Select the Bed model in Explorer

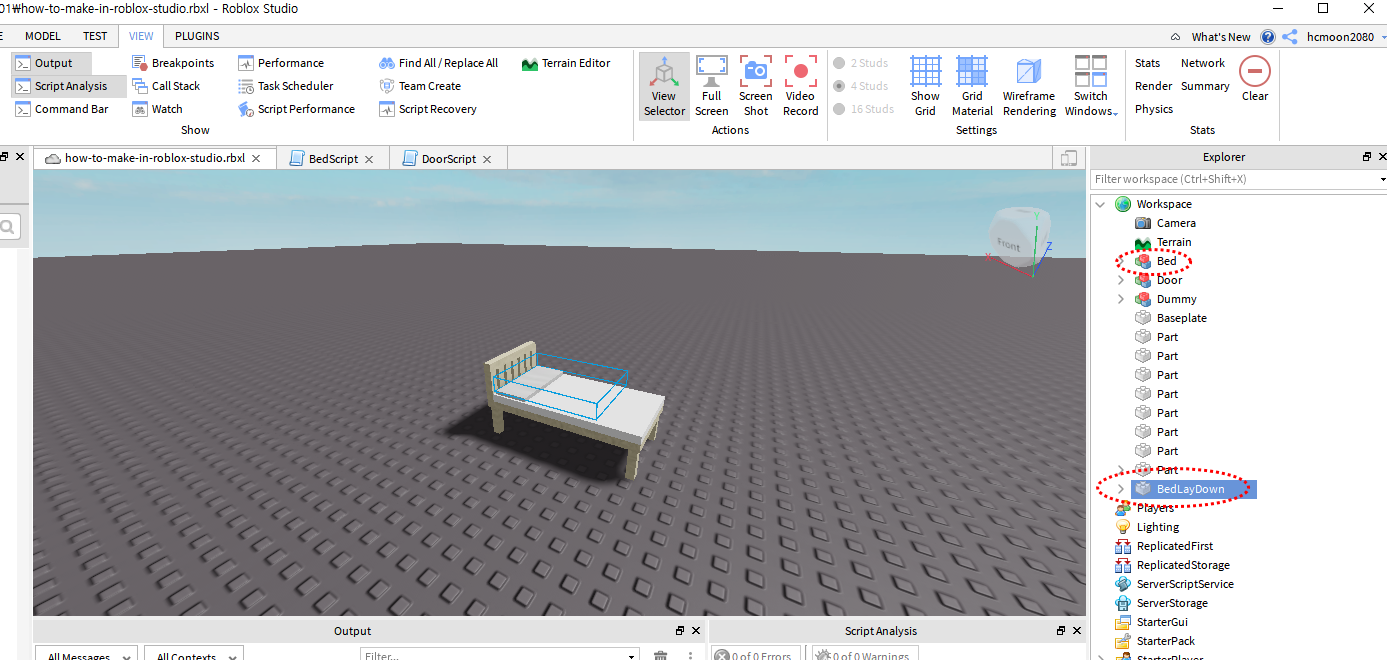pos(1166,261)
